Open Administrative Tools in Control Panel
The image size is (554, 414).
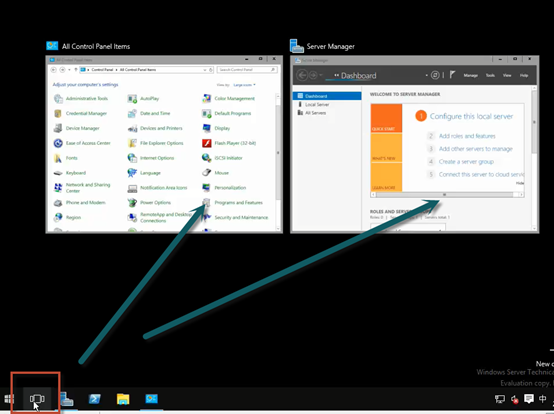pyautogui.click(x=81, y=99)
